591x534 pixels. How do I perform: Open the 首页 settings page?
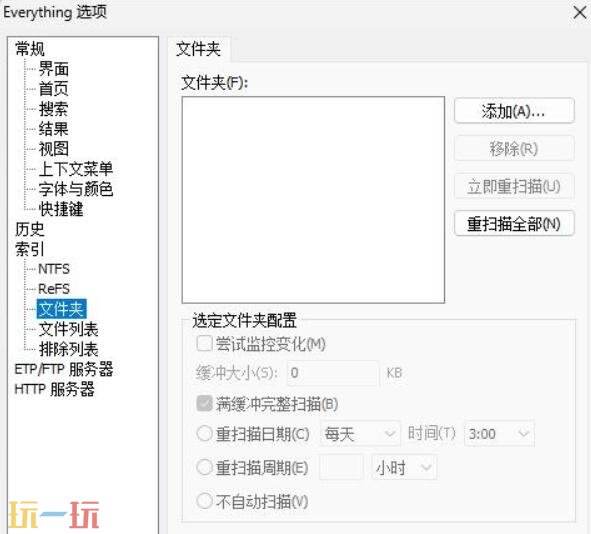(x=54, y=89)
